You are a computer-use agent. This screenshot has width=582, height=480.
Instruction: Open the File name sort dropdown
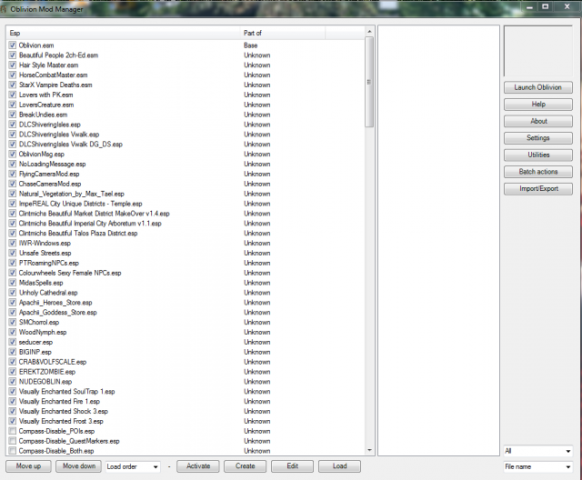[538, 466]
